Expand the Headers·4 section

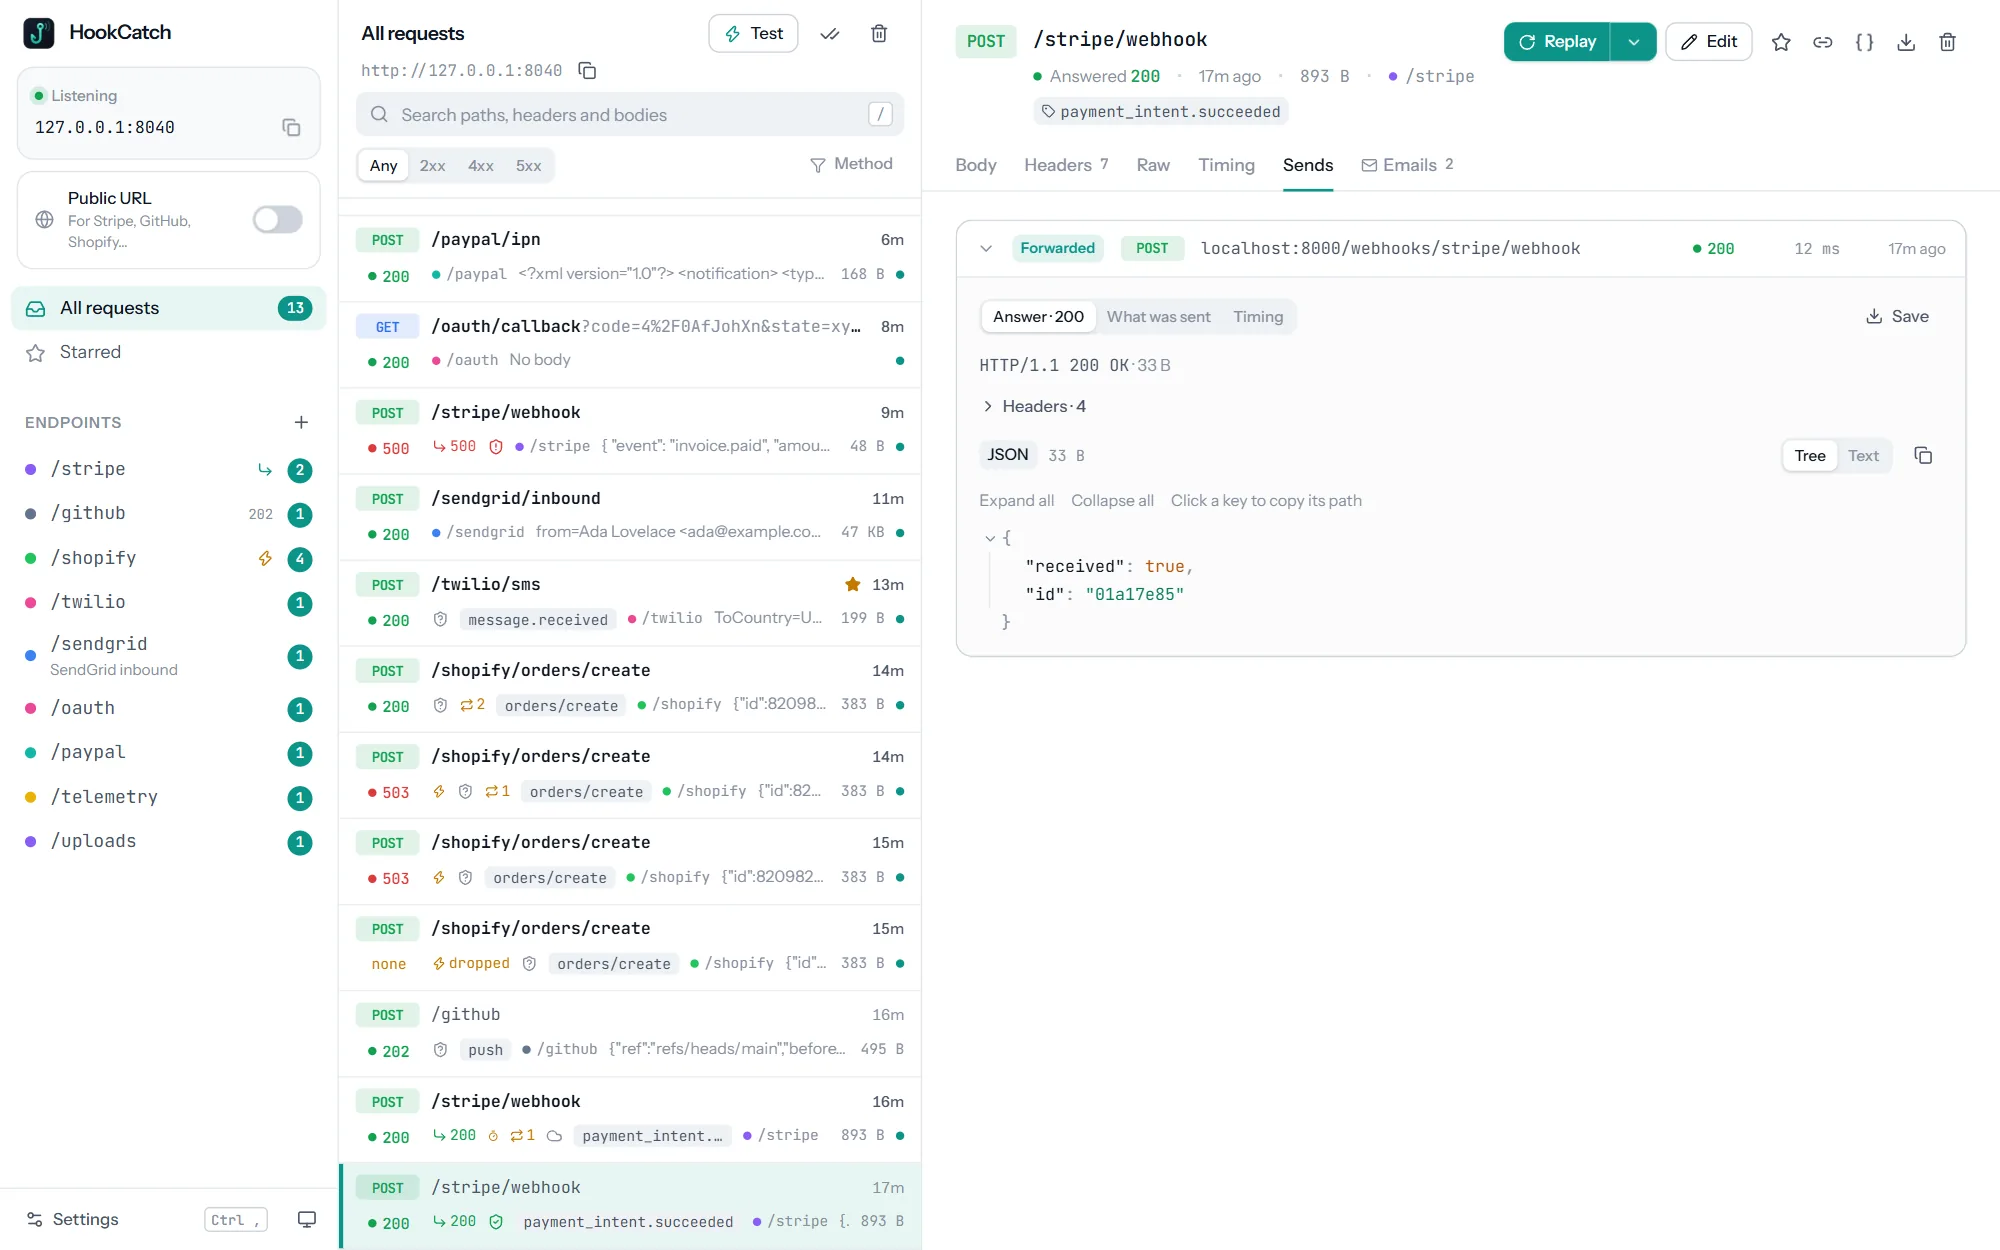[x=1034, y=406]
